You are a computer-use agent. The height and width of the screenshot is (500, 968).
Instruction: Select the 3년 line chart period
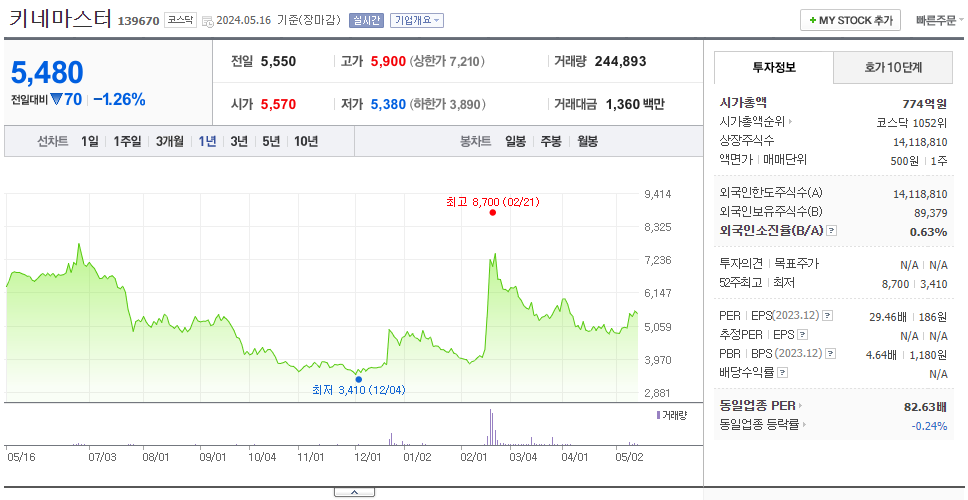(x=239, y=141)
